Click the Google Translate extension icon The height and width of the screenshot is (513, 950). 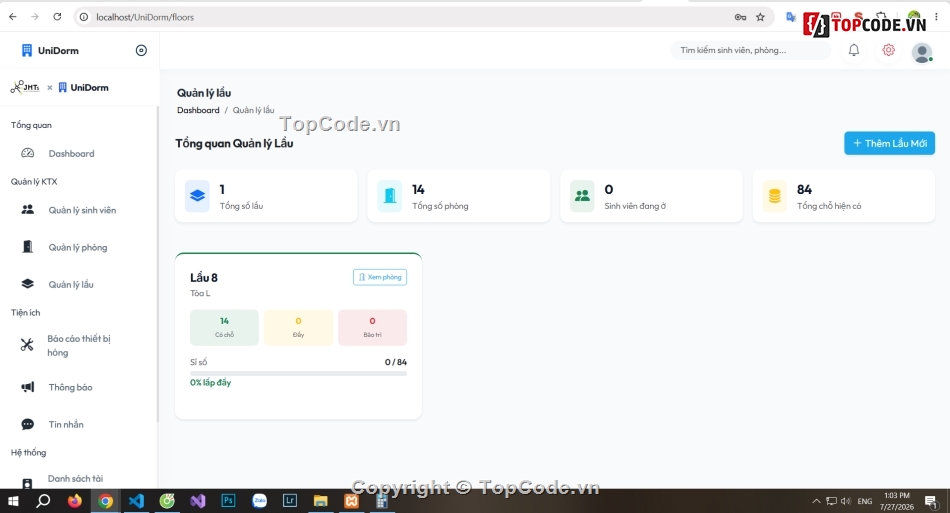pos(790,17)
